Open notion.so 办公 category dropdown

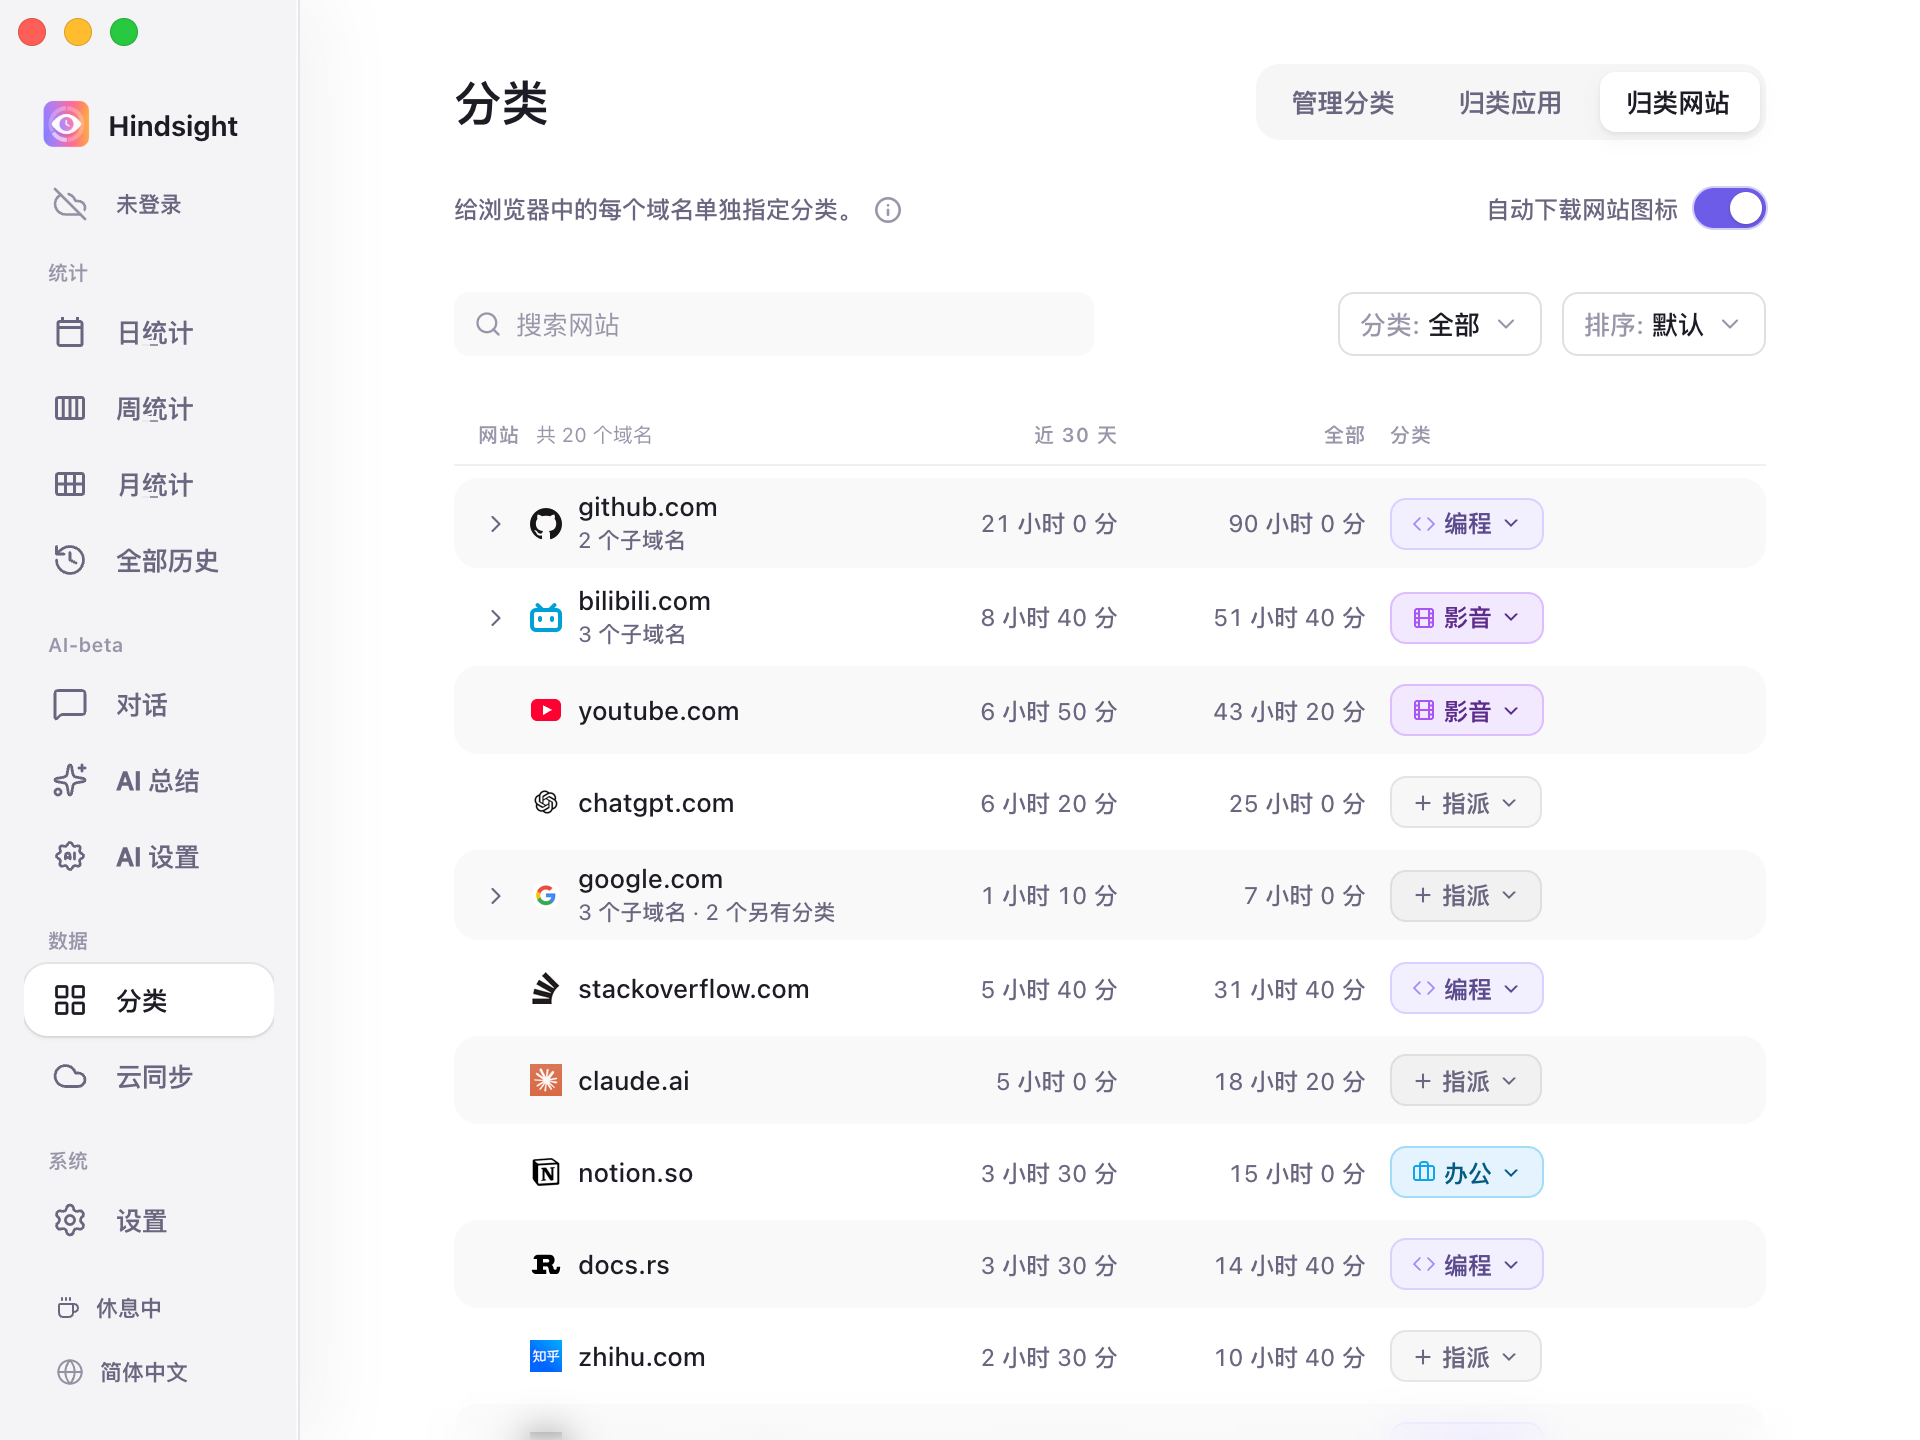pos(1467,1172)
